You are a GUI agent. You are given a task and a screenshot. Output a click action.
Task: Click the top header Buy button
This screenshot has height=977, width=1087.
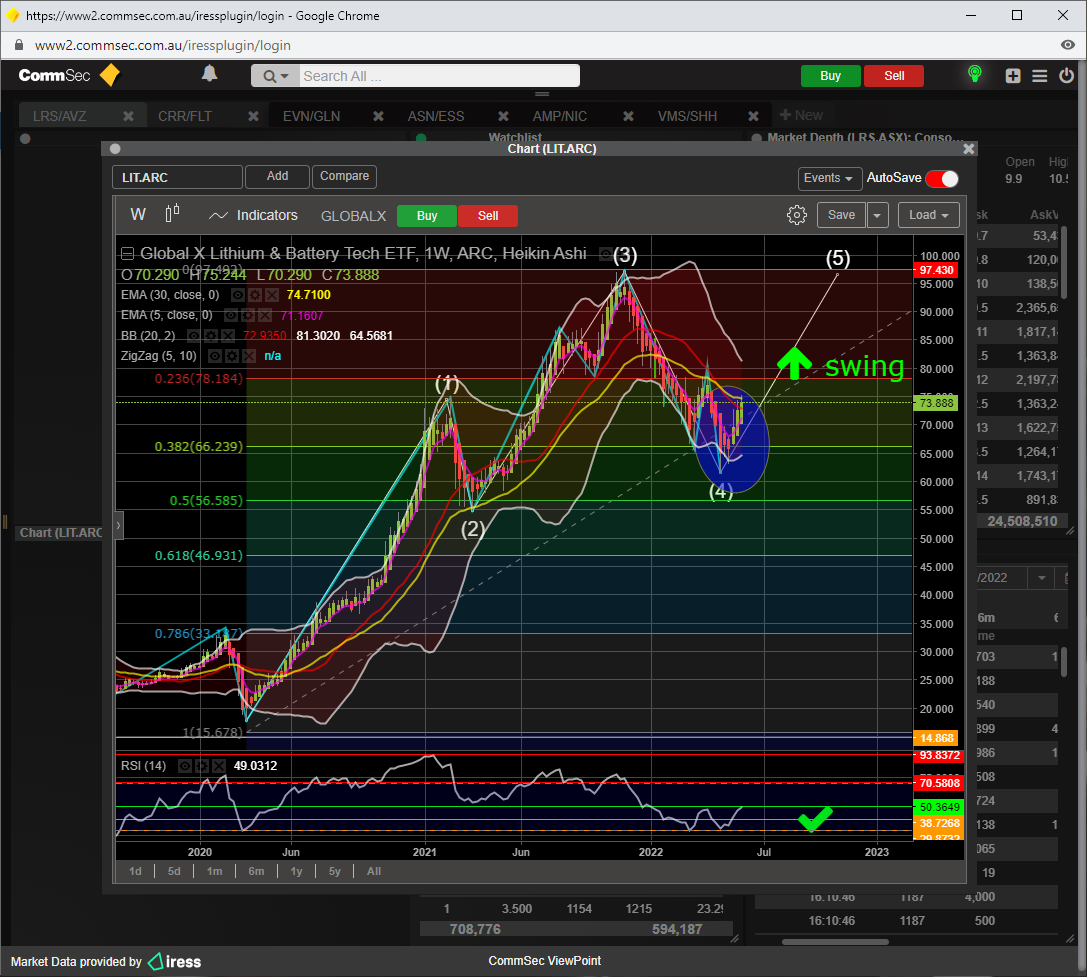pyautogui.click(x=831, y=76)
